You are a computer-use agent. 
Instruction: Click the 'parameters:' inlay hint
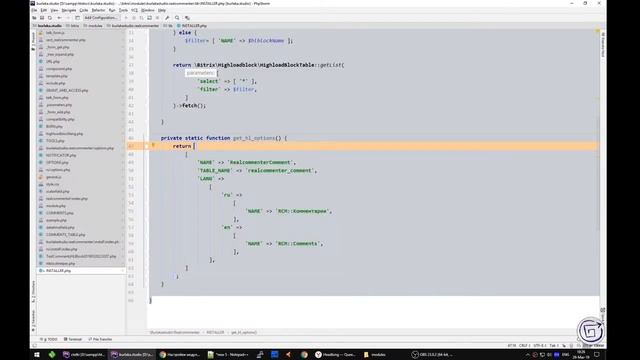pyautogui.click(x=200, y=73)
